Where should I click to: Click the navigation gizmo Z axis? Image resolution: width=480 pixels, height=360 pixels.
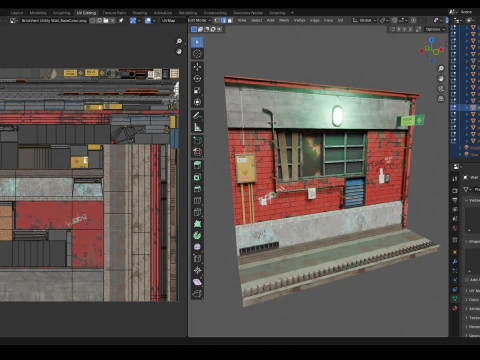431,40
